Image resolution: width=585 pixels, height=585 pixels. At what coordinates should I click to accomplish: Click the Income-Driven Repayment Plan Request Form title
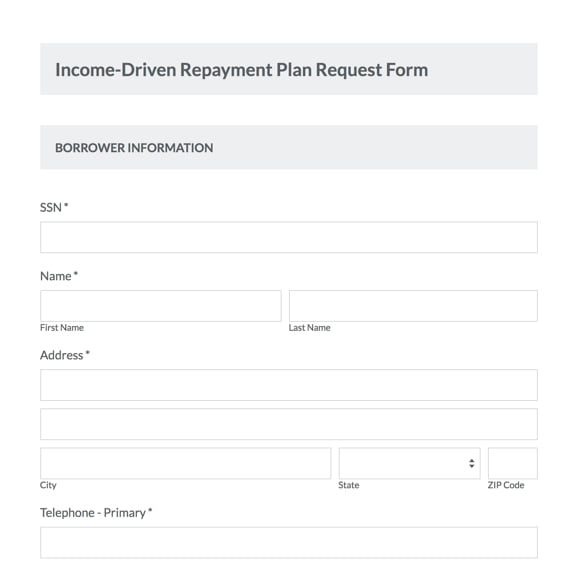pyautogui.click(x=242, y=70)
